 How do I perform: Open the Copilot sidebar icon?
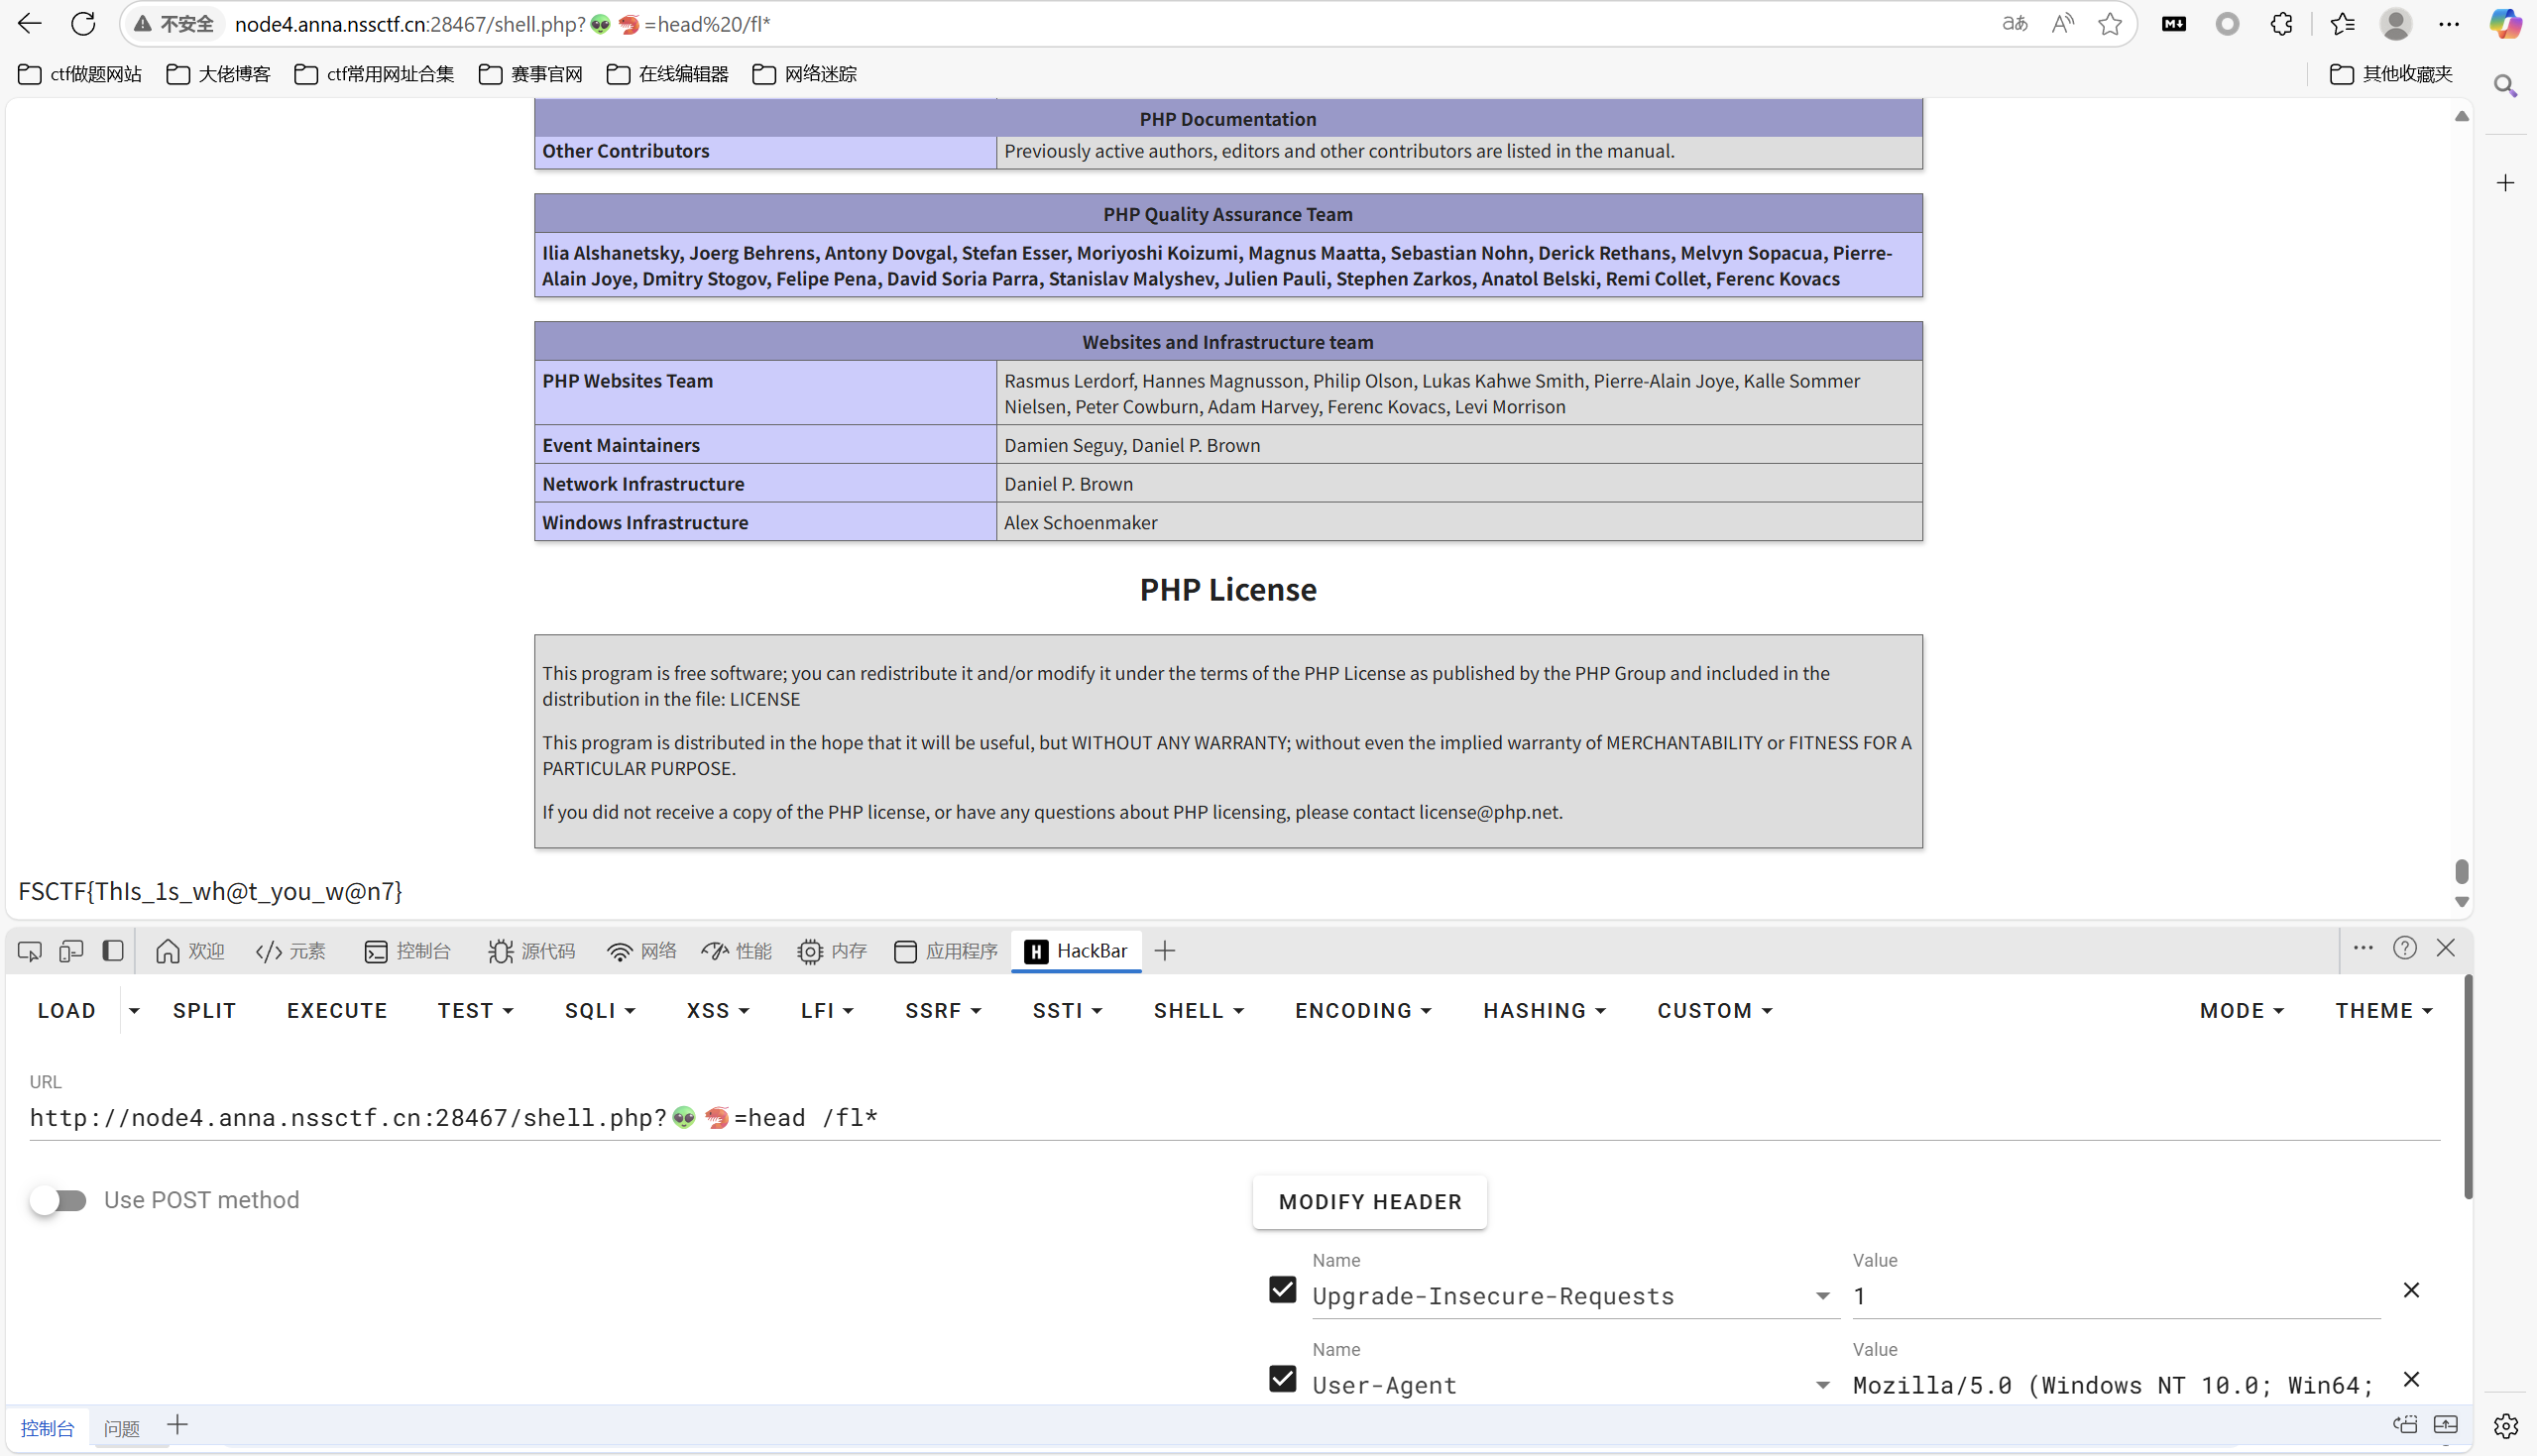tap(2505, 24)
